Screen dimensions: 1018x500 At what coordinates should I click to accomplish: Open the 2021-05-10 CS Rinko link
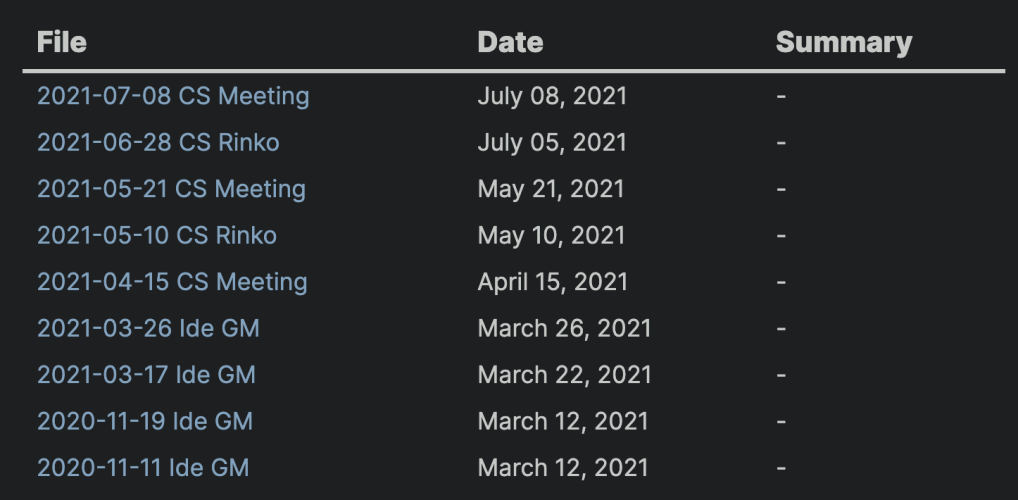pyautogui.click(x=156, y=235)
